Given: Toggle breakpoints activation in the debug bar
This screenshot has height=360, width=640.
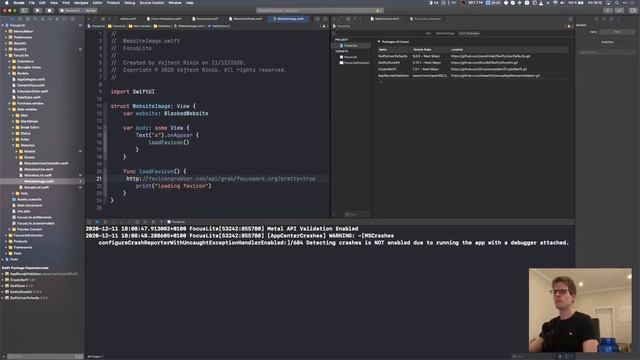Looking at the screenshot, I should tap(97, 222).
